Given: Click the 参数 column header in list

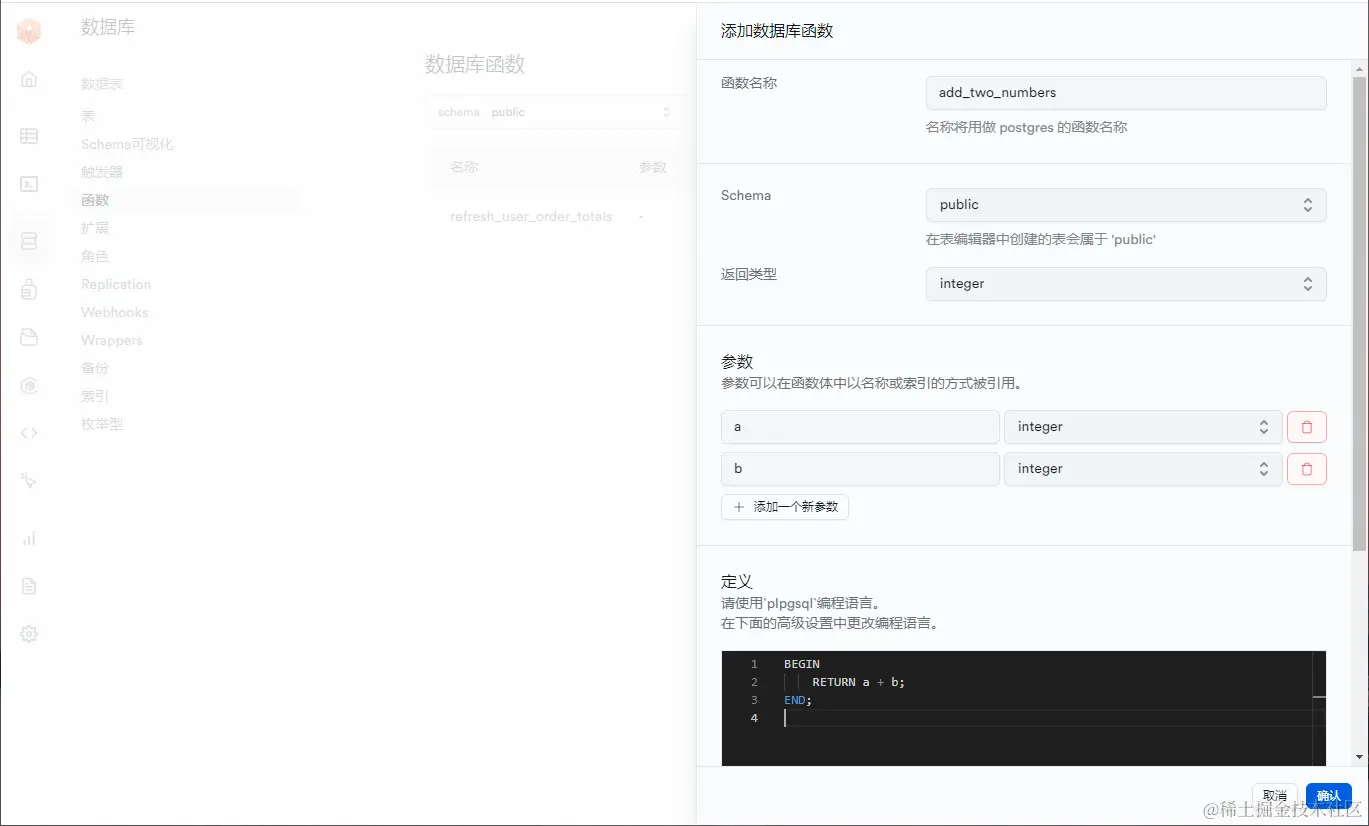Looking at the screenshot, I should (653, 167).
